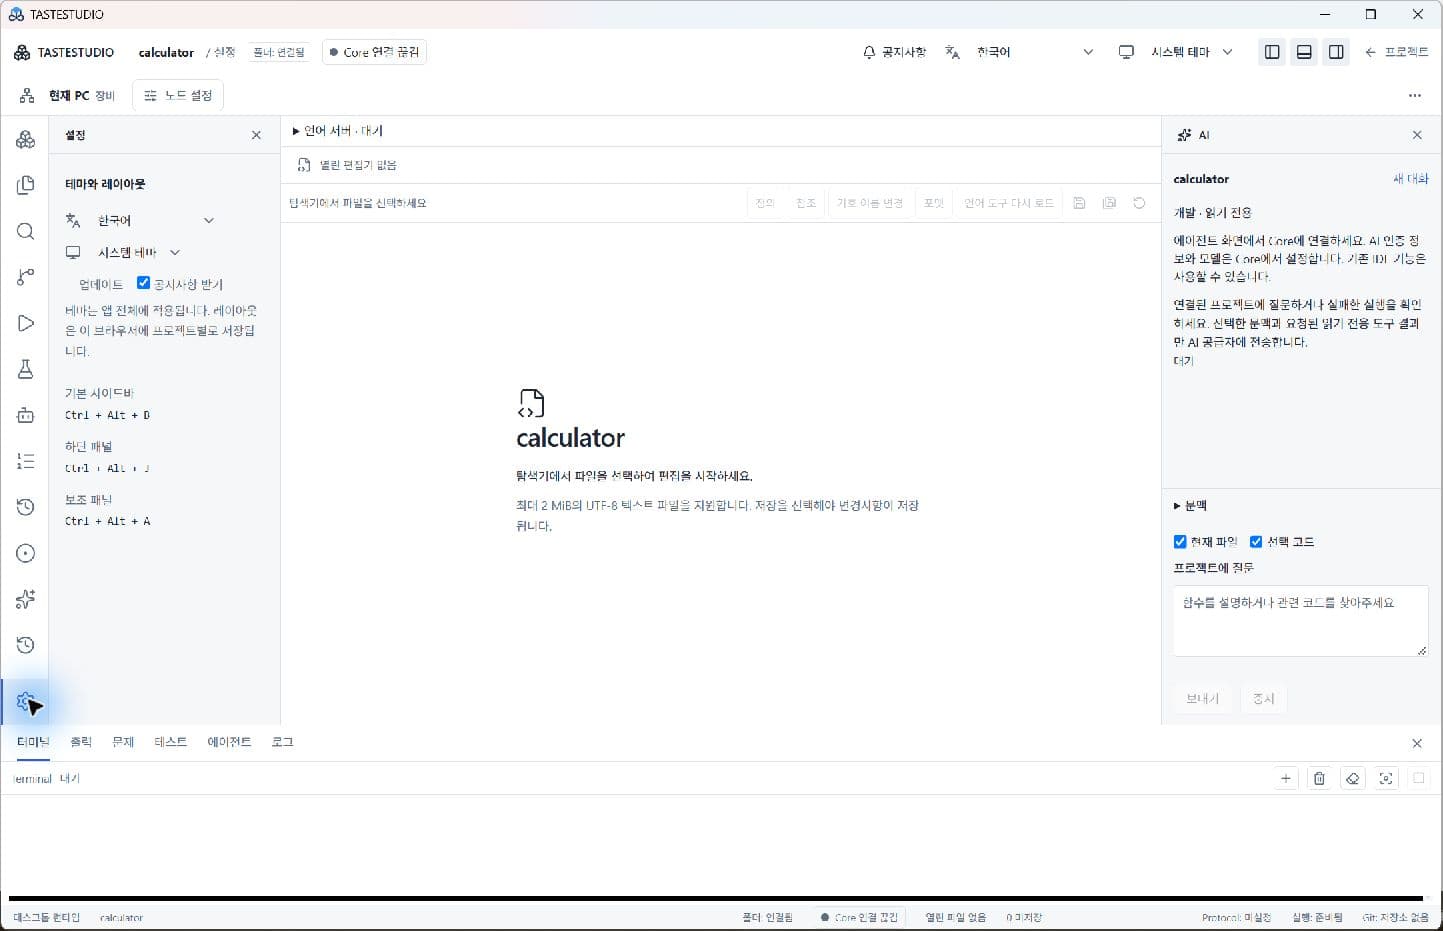Open the test flask icon in sidebar
The width and height of the screenshot is (1443, 931).
coord(26,369)
